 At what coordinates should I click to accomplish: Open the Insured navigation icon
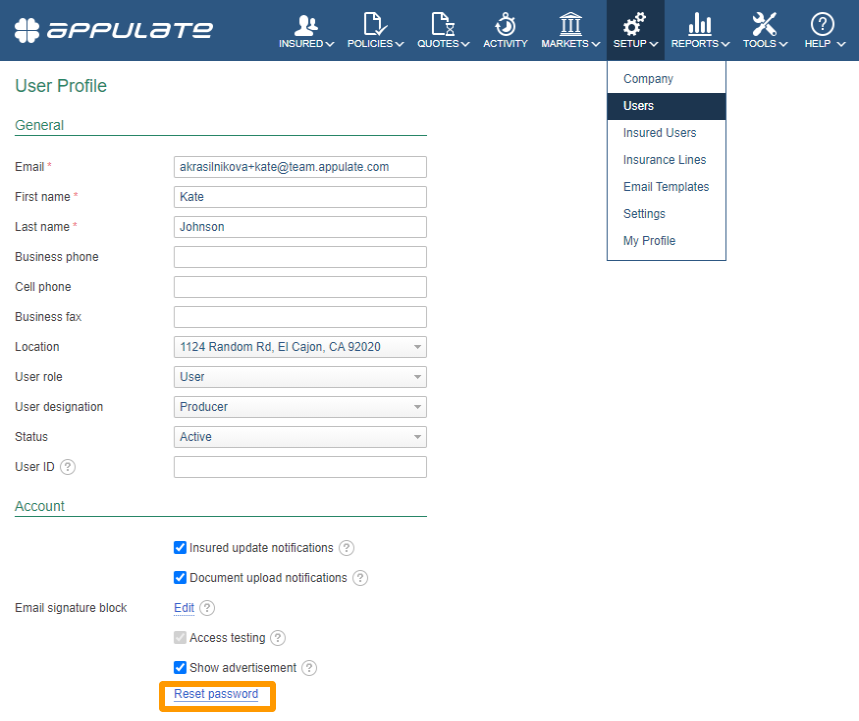pos(306,25)
